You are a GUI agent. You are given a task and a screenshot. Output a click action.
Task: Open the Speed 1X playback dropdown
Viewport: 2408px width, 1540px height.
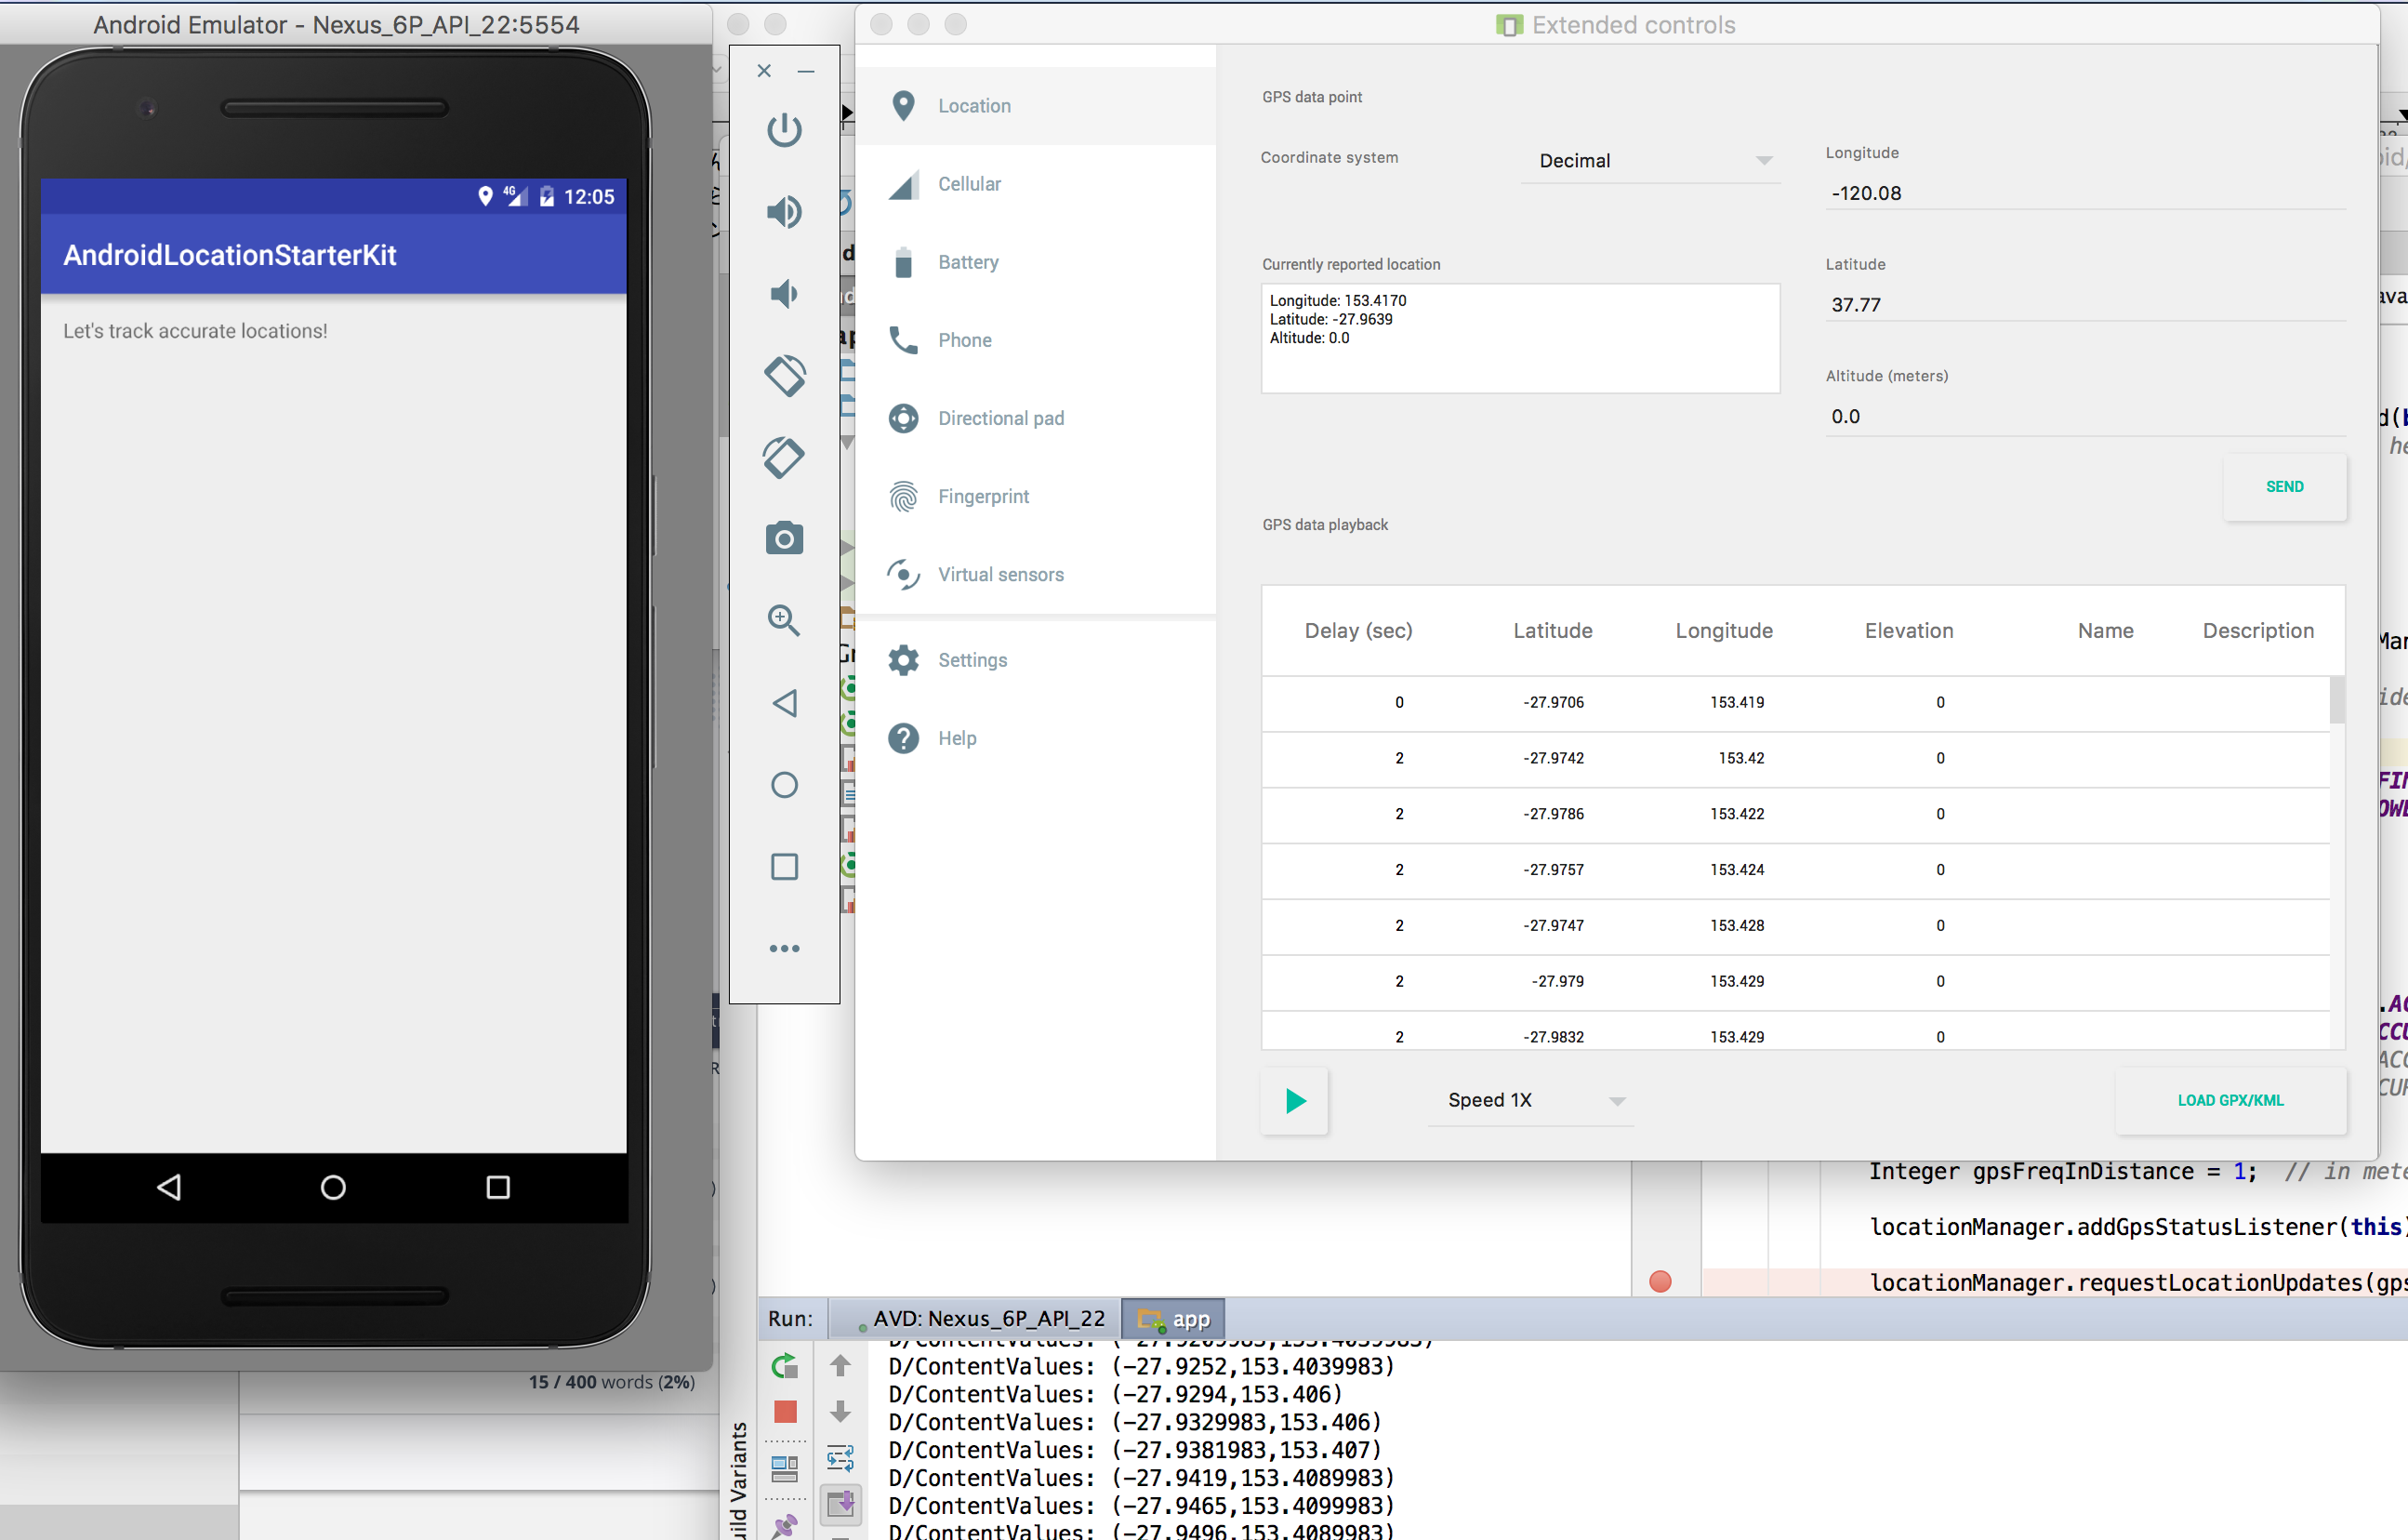click(1531, 1100)
